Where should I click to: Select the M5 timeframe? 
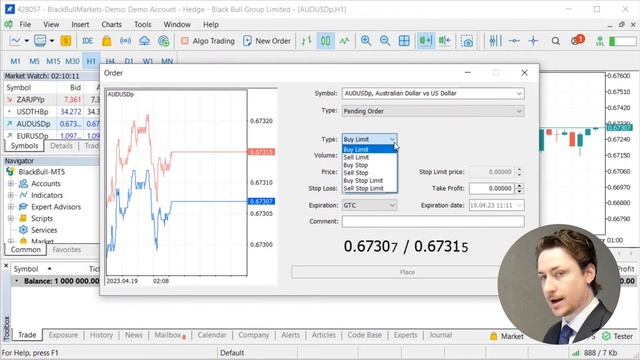(x=34, y=61)
